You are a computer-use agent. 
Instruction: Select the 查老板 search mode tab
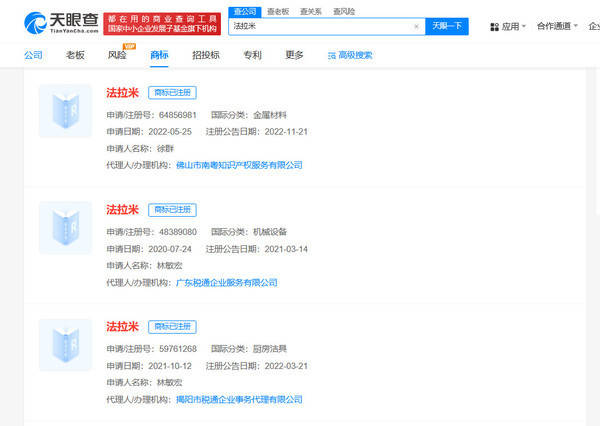pyautogui.click(x=278, y=12)
